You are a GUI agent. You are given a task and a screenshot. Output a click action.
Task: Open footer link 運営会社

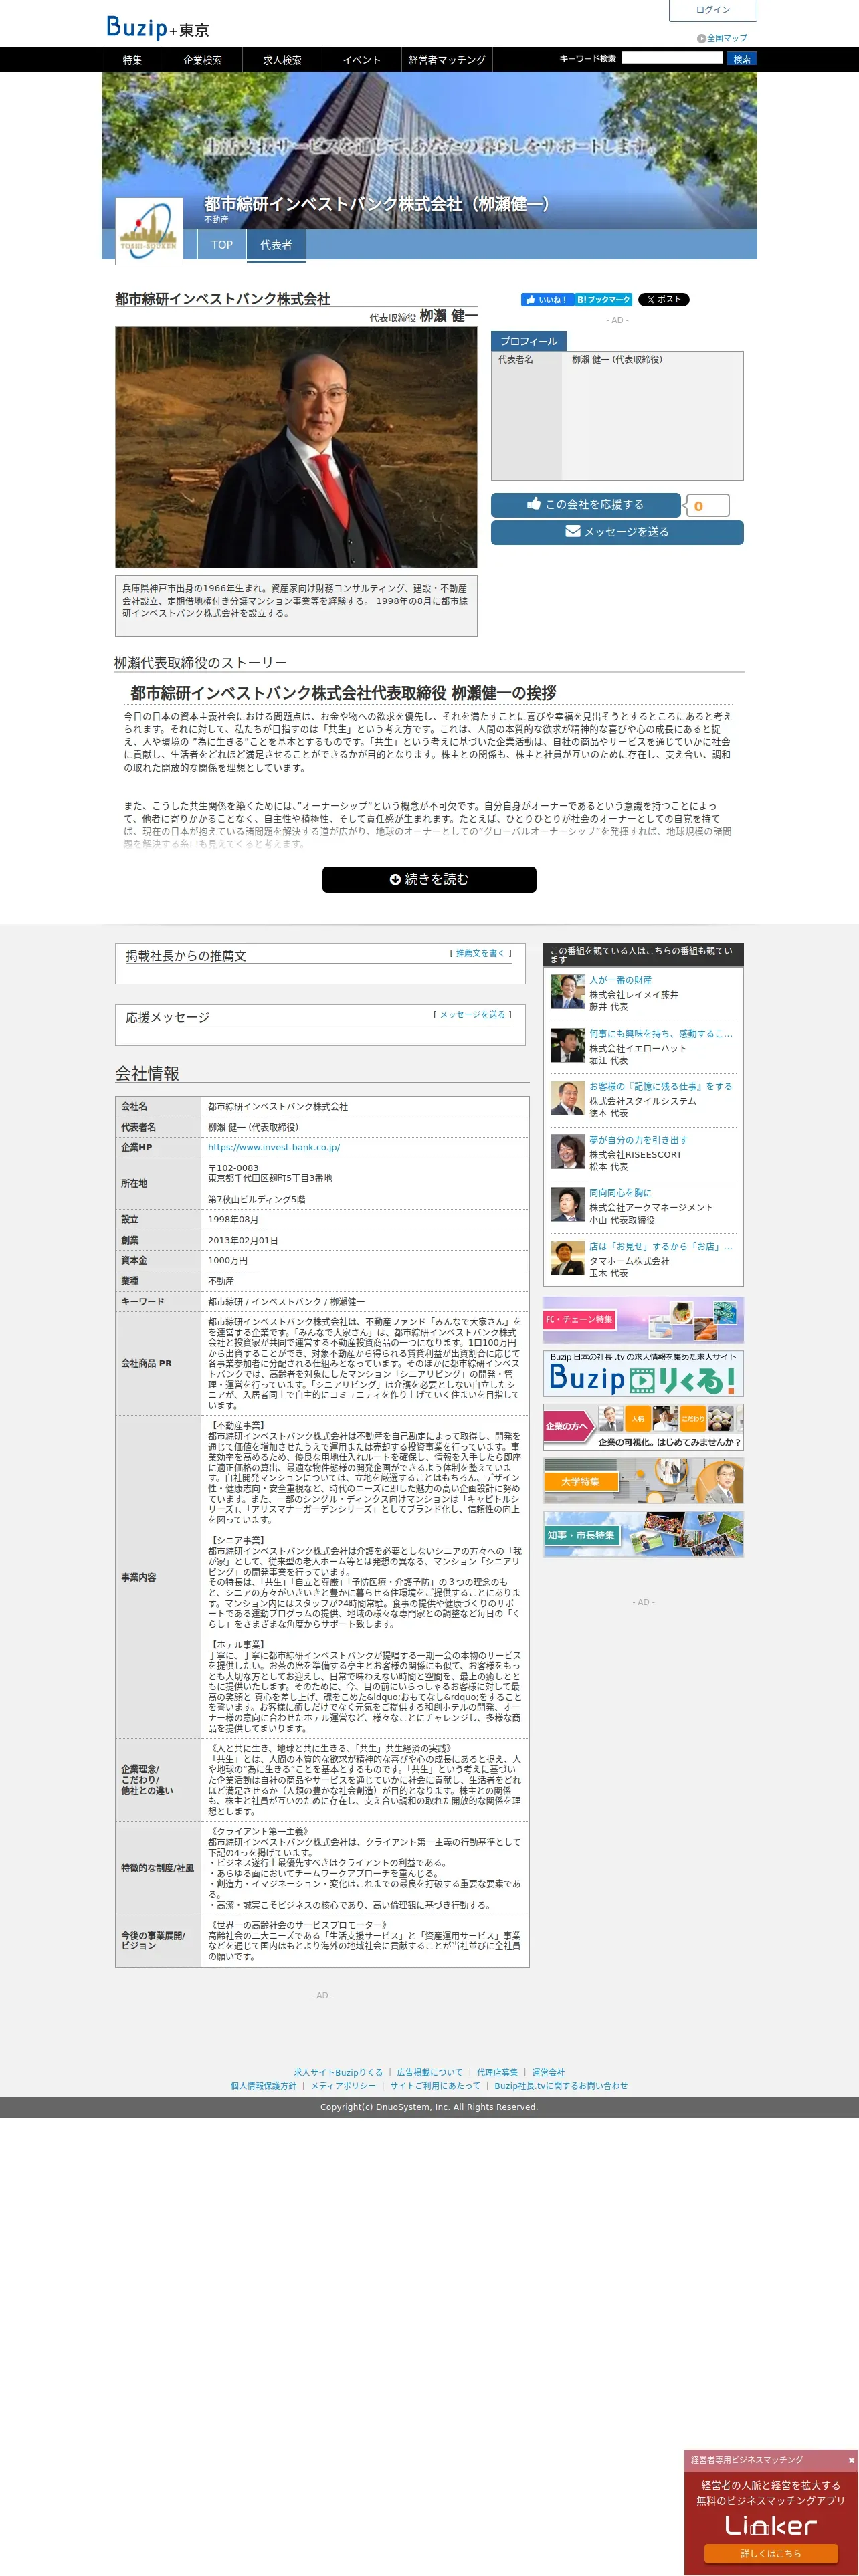[548, 2073]
